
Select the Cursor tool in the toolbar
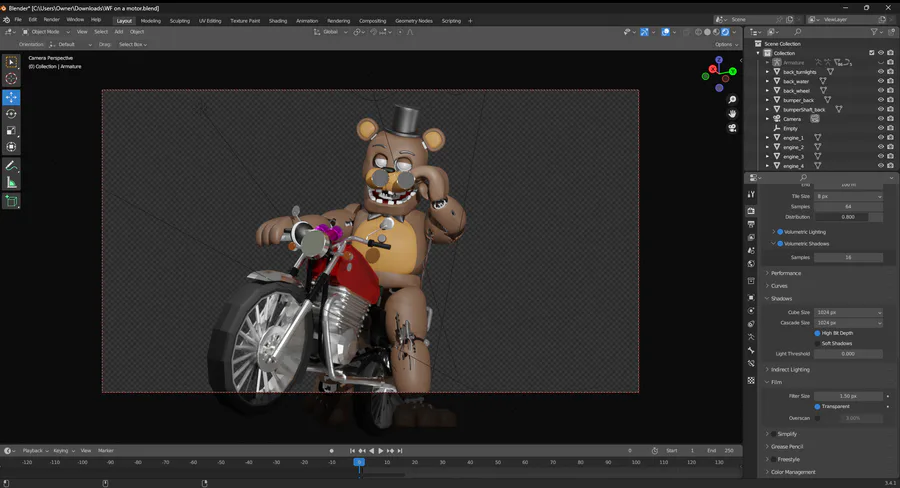coord(12,79)
